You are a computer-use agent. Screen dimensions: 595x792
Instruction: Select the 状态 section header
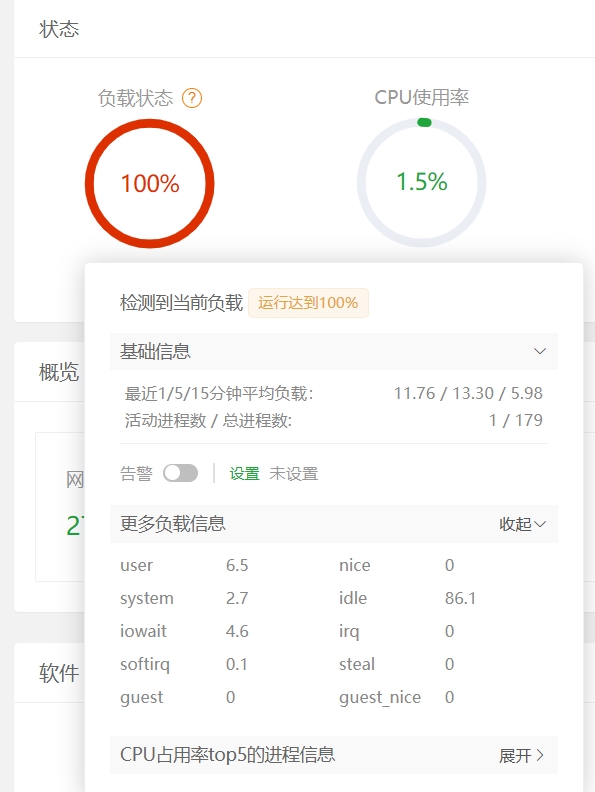tap(59, 29)
